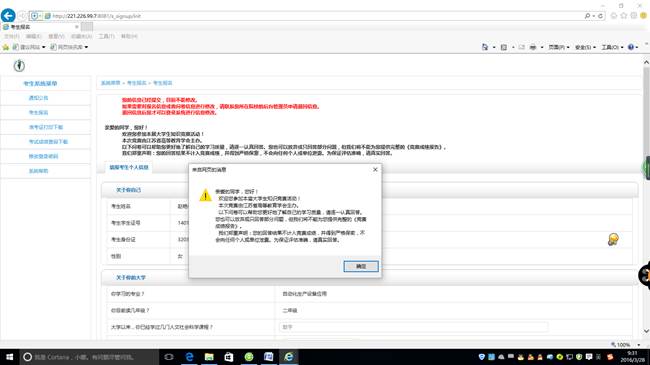This screenshot has width=650, height=365.
Task: Click the page scrollbar down arrow
Action: [646, 331]
